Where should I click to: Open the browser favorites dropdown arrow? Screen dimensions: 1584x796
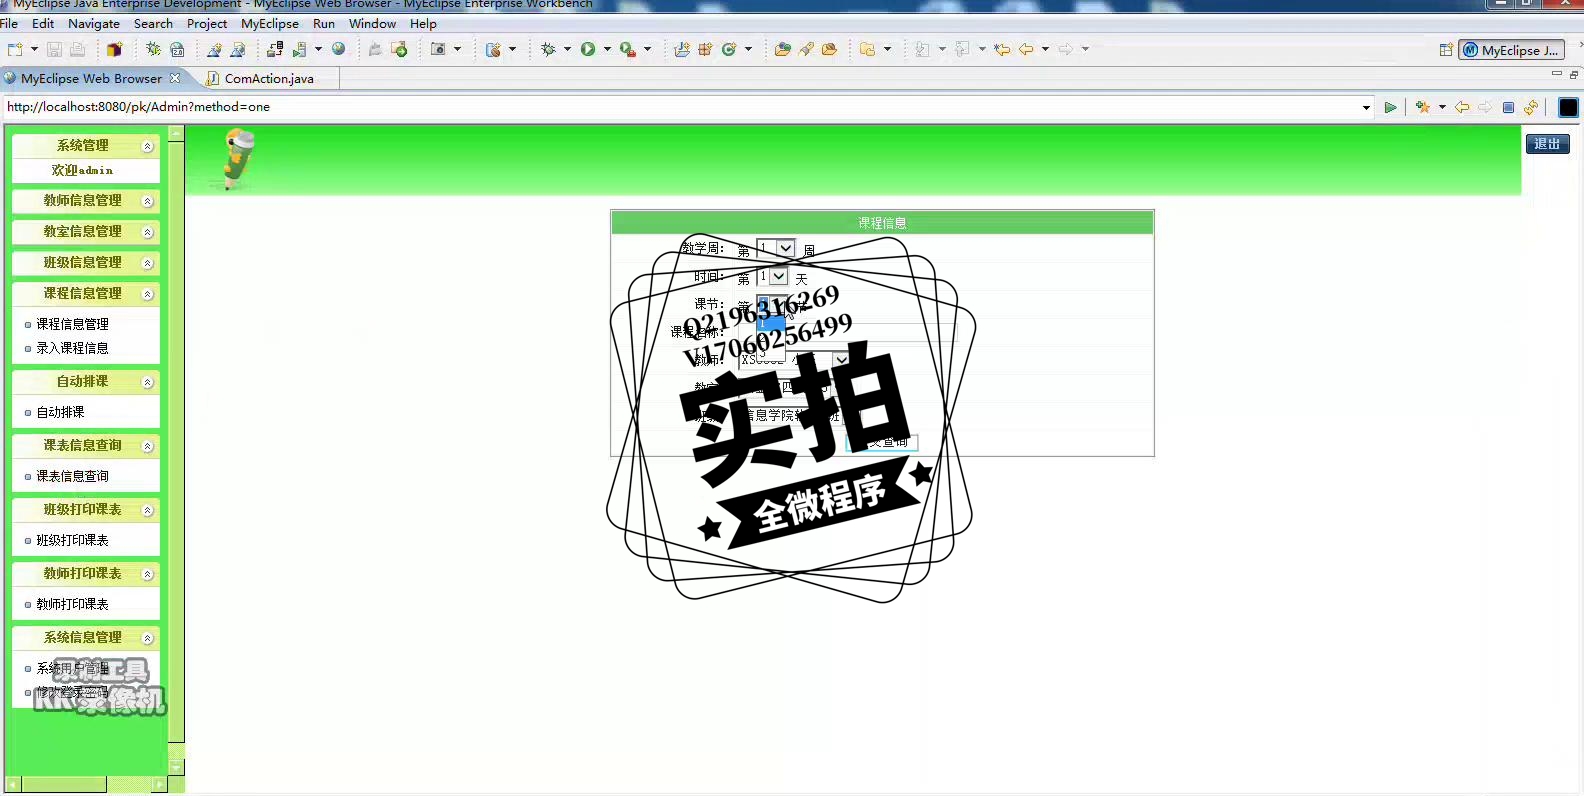[x=1442, y=107]
